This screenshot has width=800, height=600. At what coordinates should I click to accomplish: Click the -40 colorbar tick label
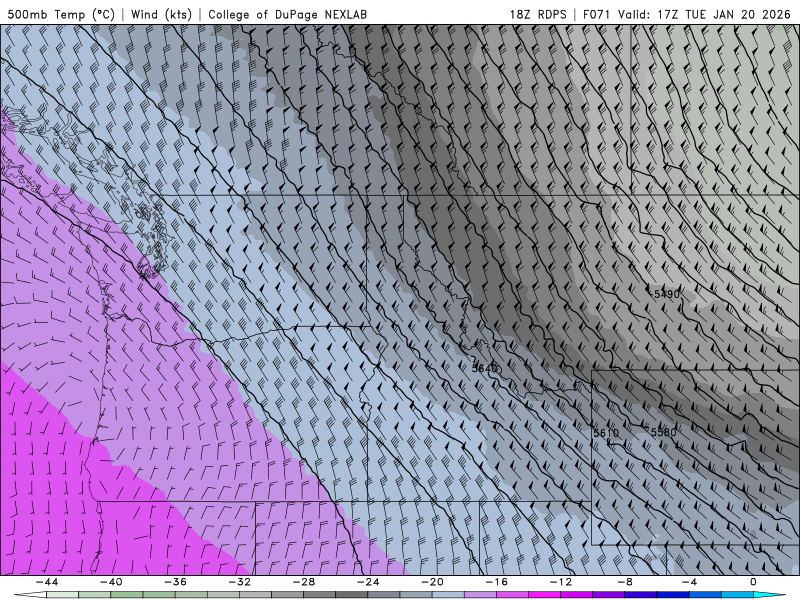pyautogui.click(x=111, y=582)
